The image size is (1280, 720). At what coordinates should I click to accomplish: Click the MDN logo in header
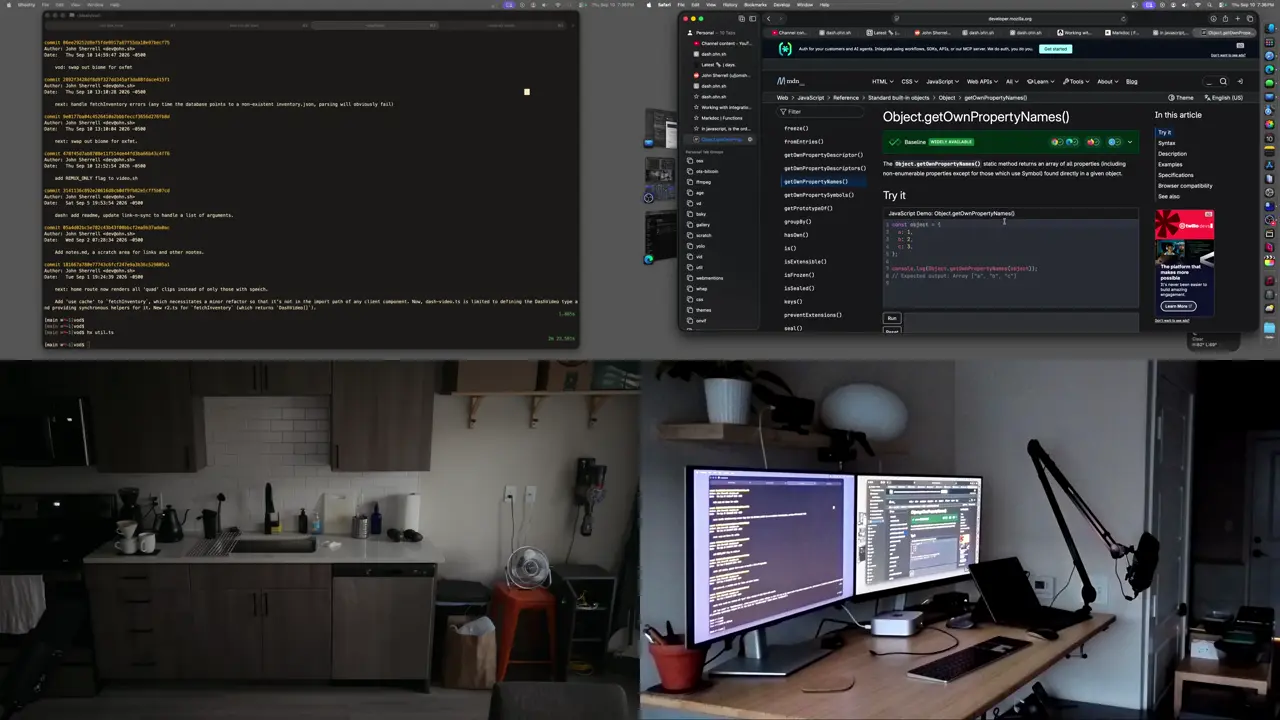click(790, 82)
